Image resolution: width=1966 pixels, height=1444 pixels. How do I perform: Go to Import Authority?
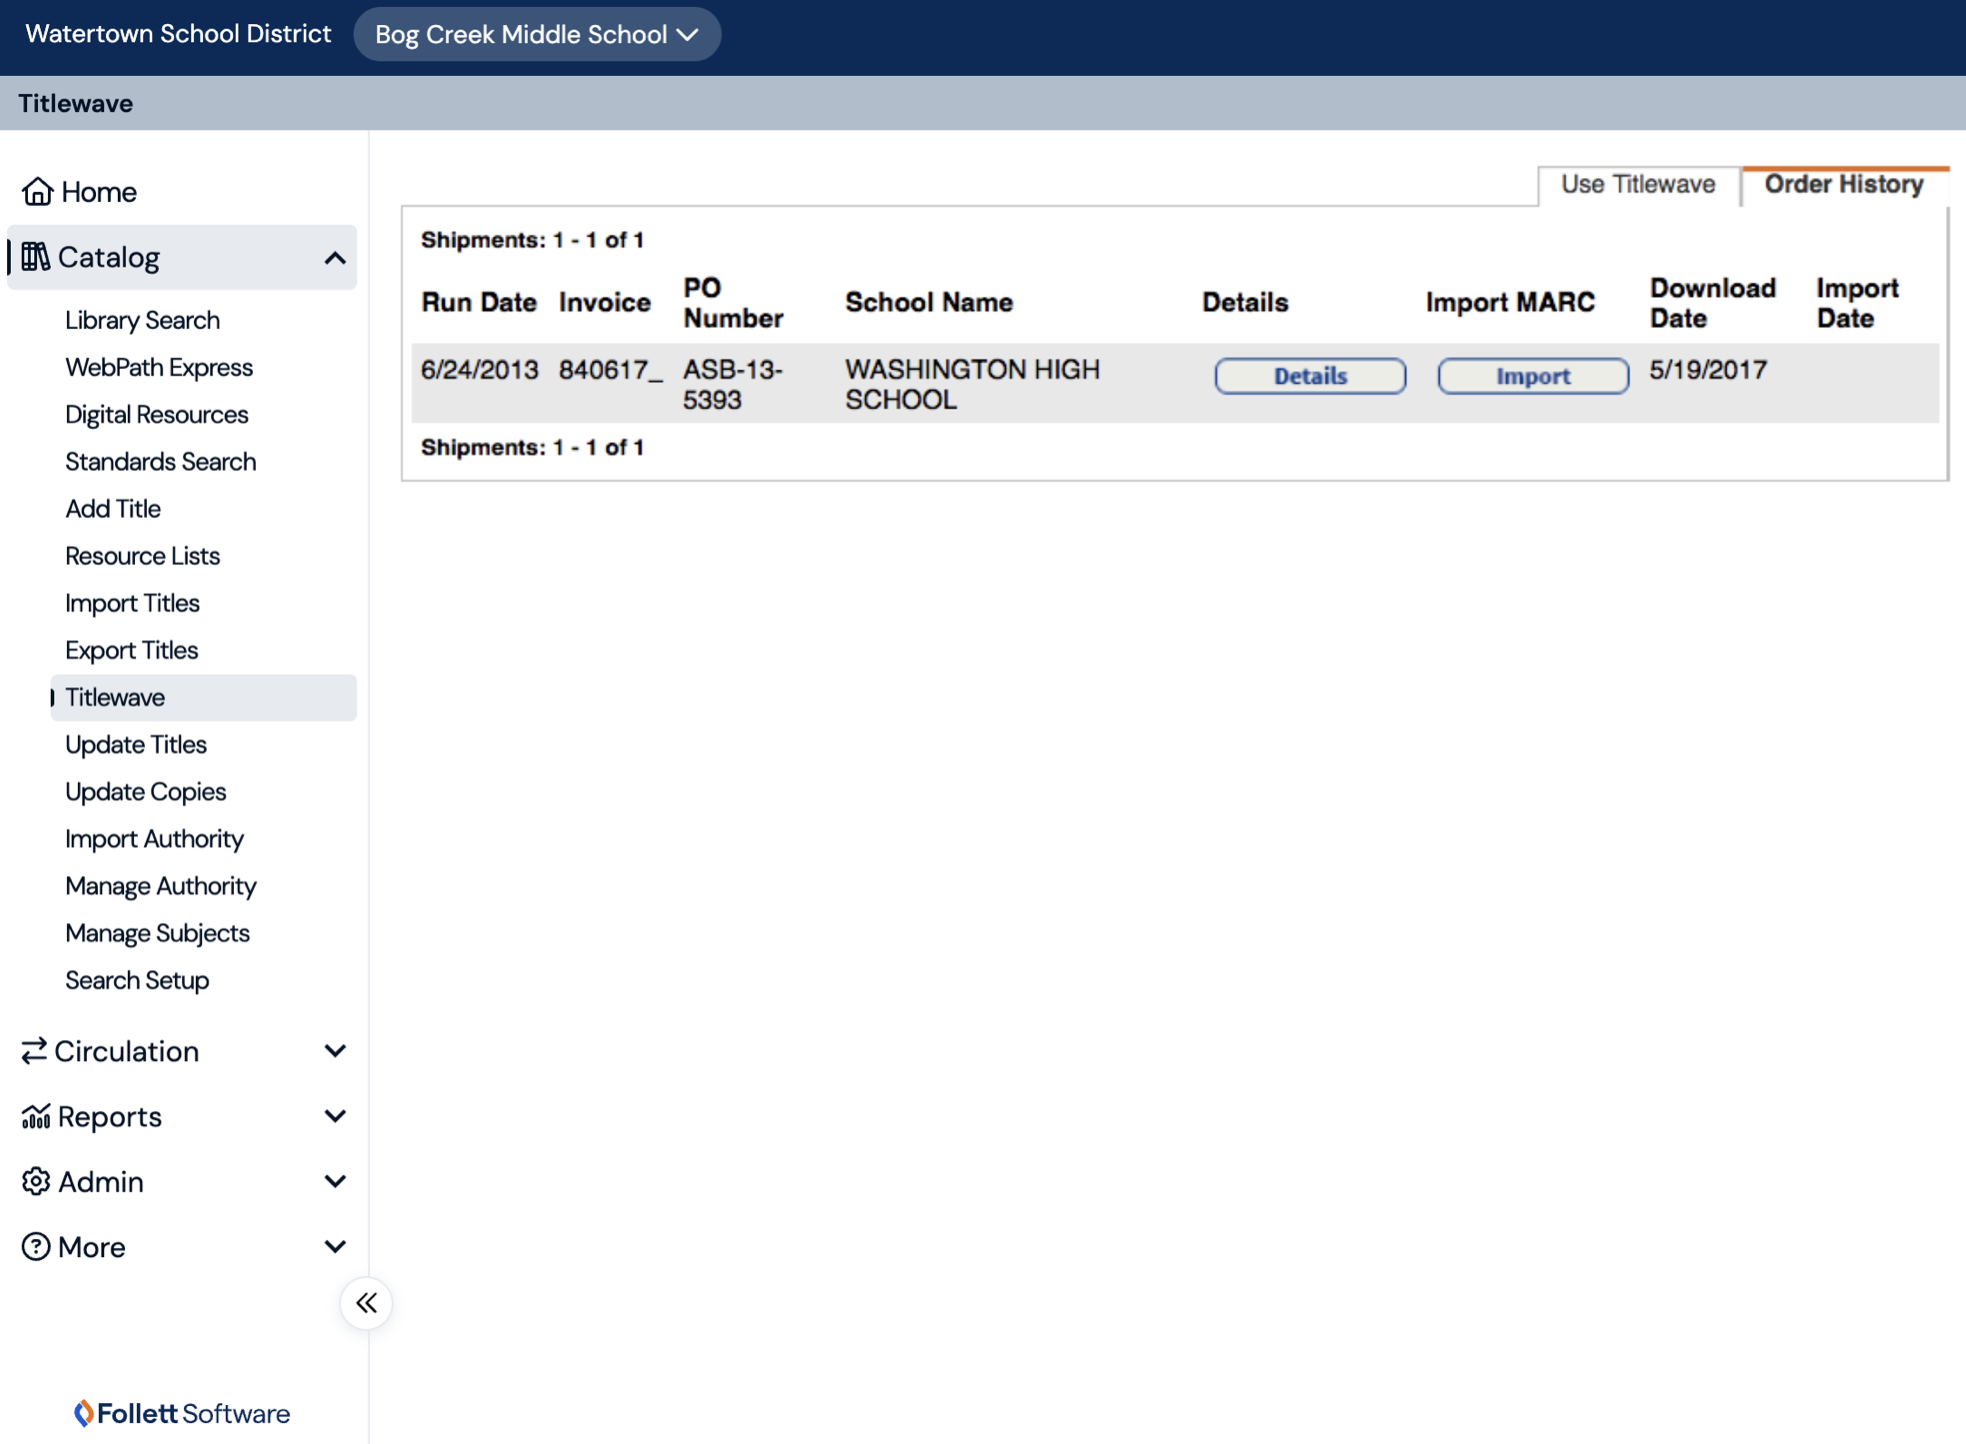[x=154, y=838]
